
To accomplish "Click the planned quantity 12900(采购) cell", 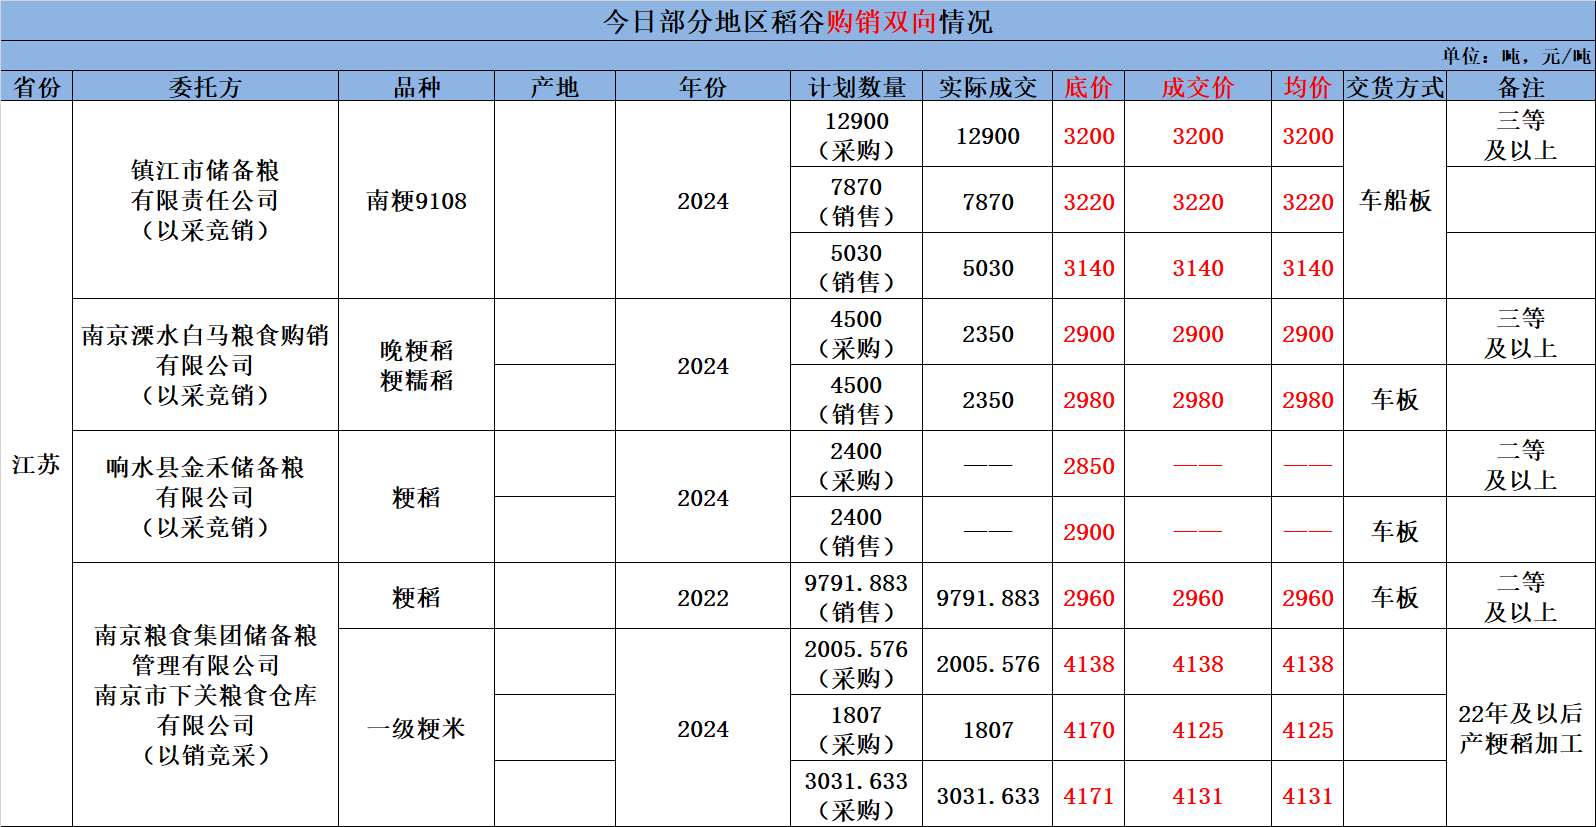I will point(857,135).
